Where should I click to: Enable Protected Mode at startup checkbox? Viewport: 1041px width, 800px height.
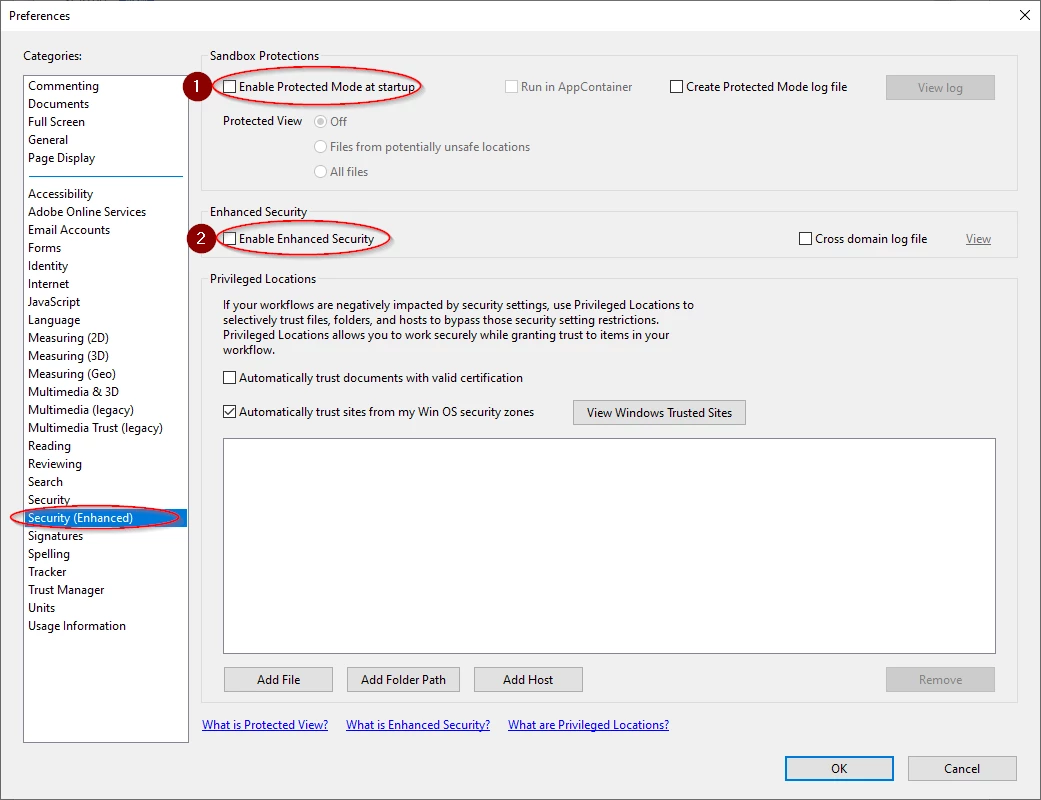230,87
